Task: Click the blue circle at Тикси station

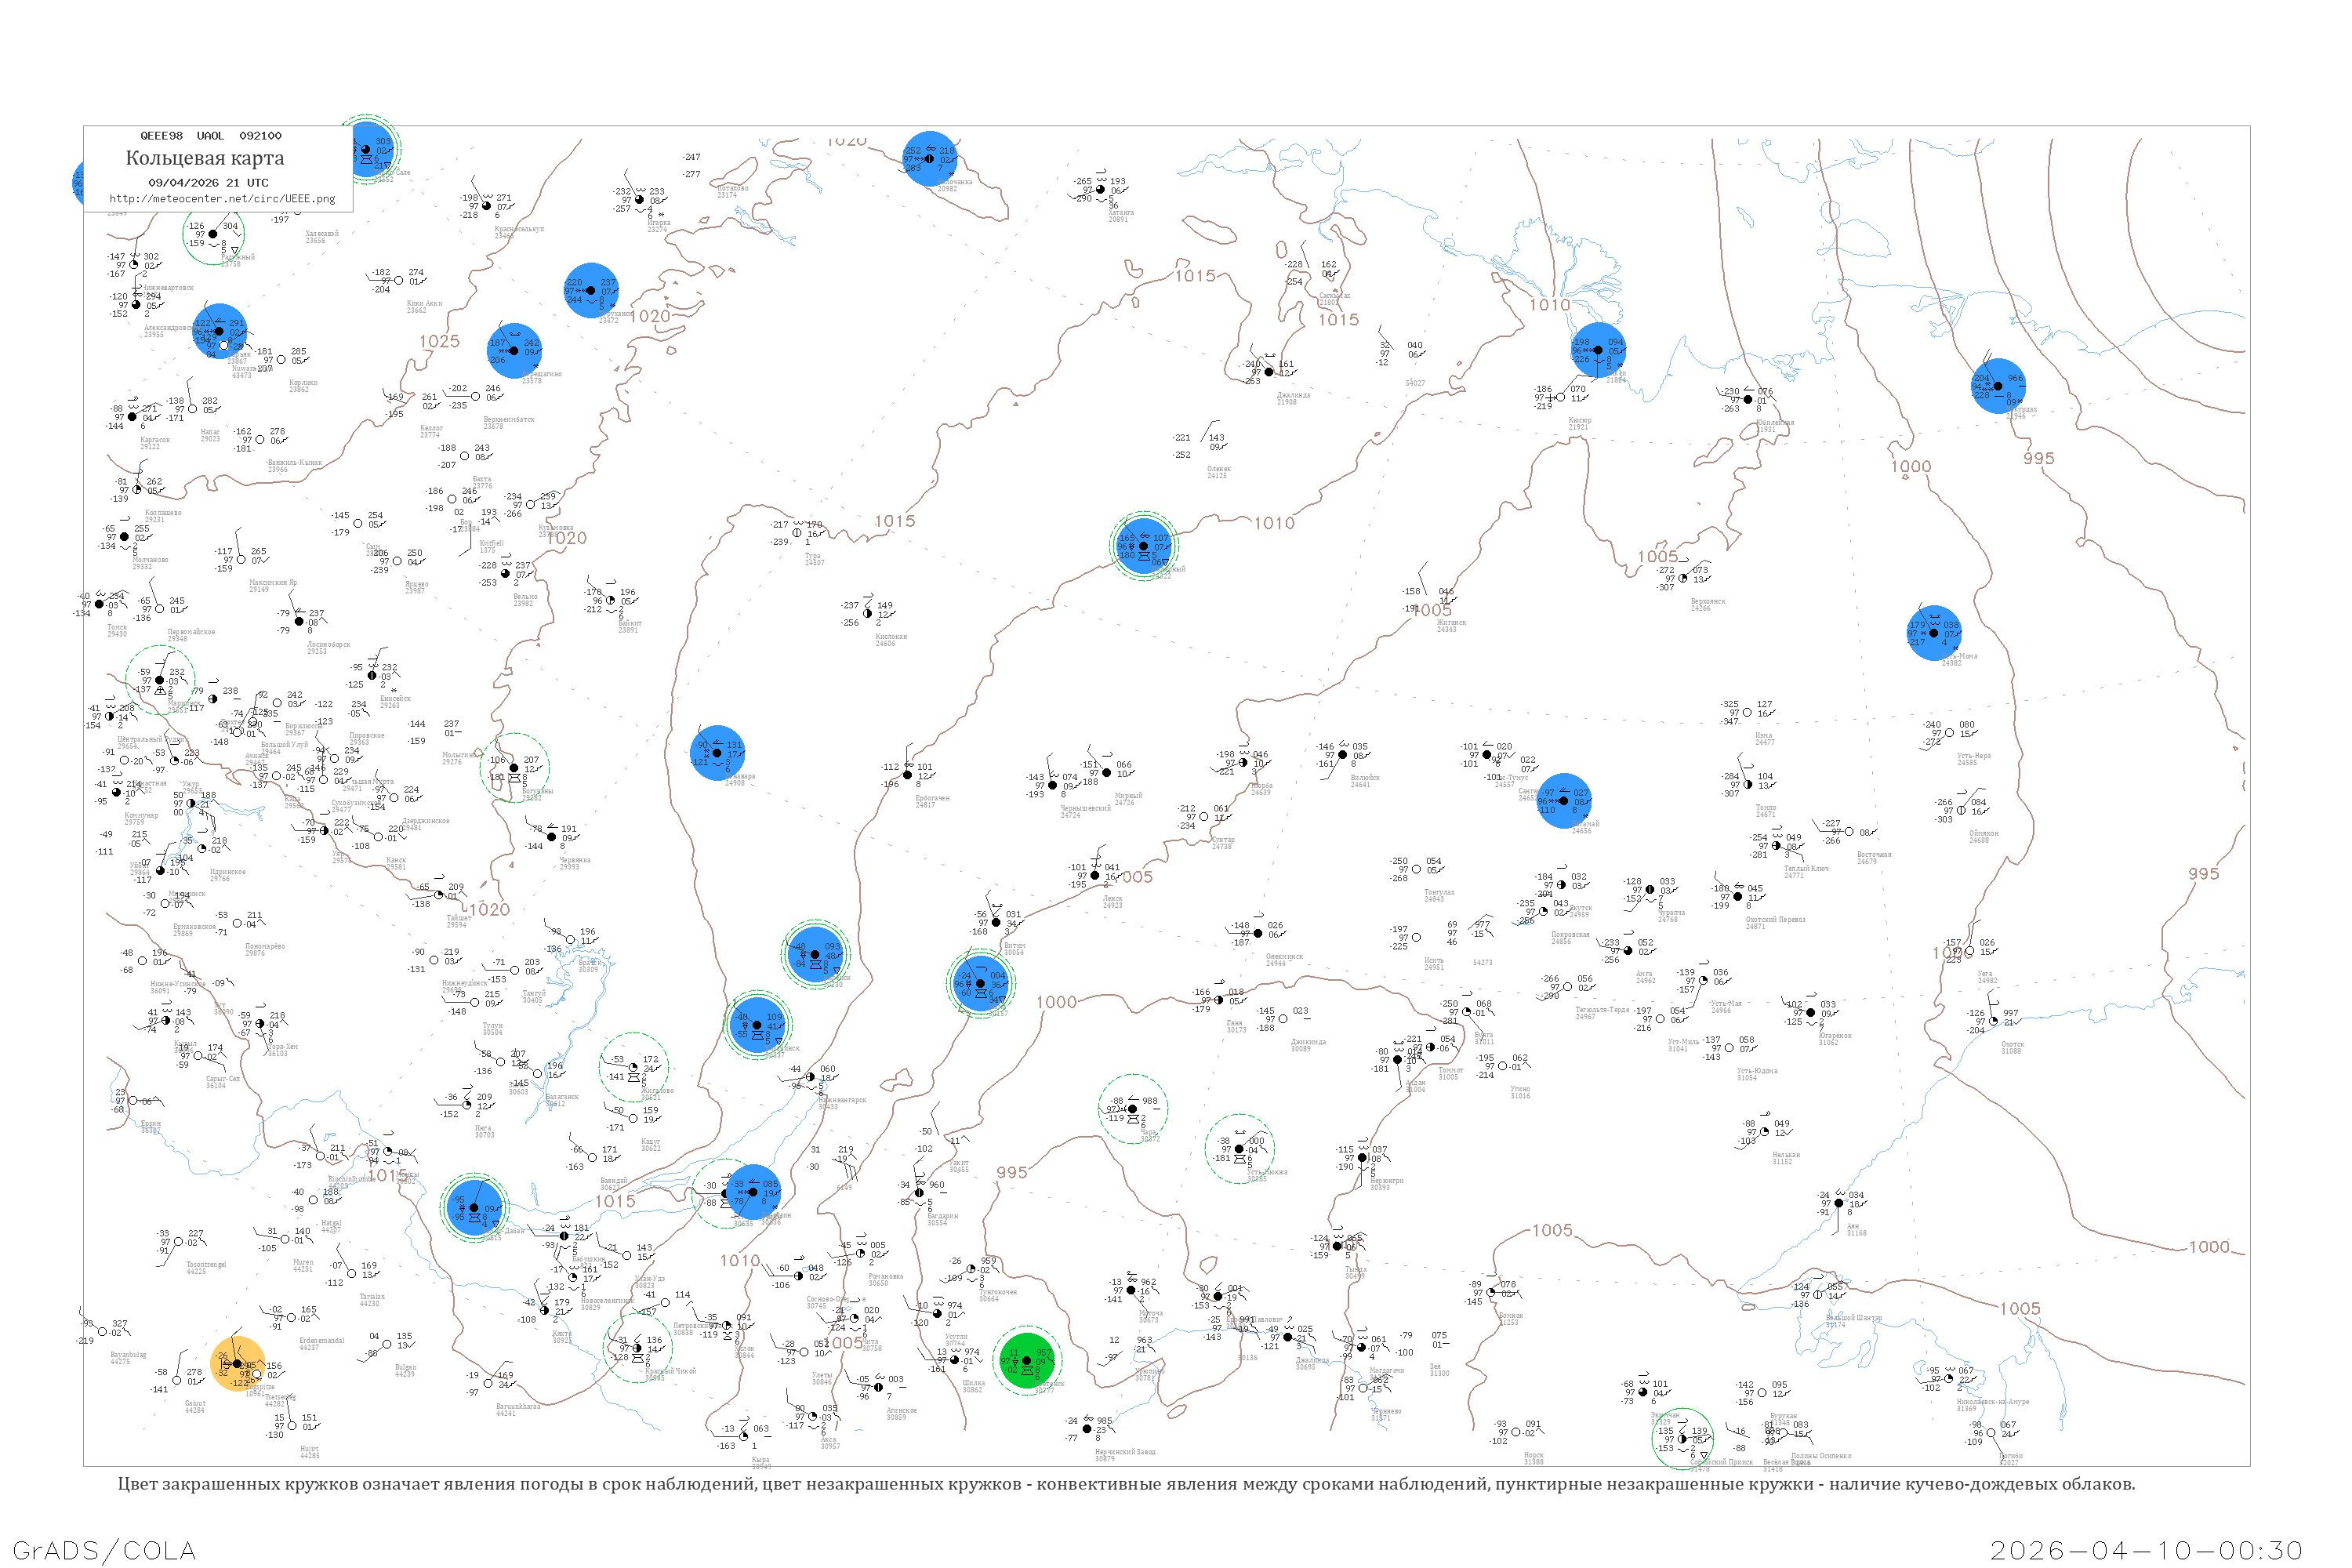Action: [1598, 350]
